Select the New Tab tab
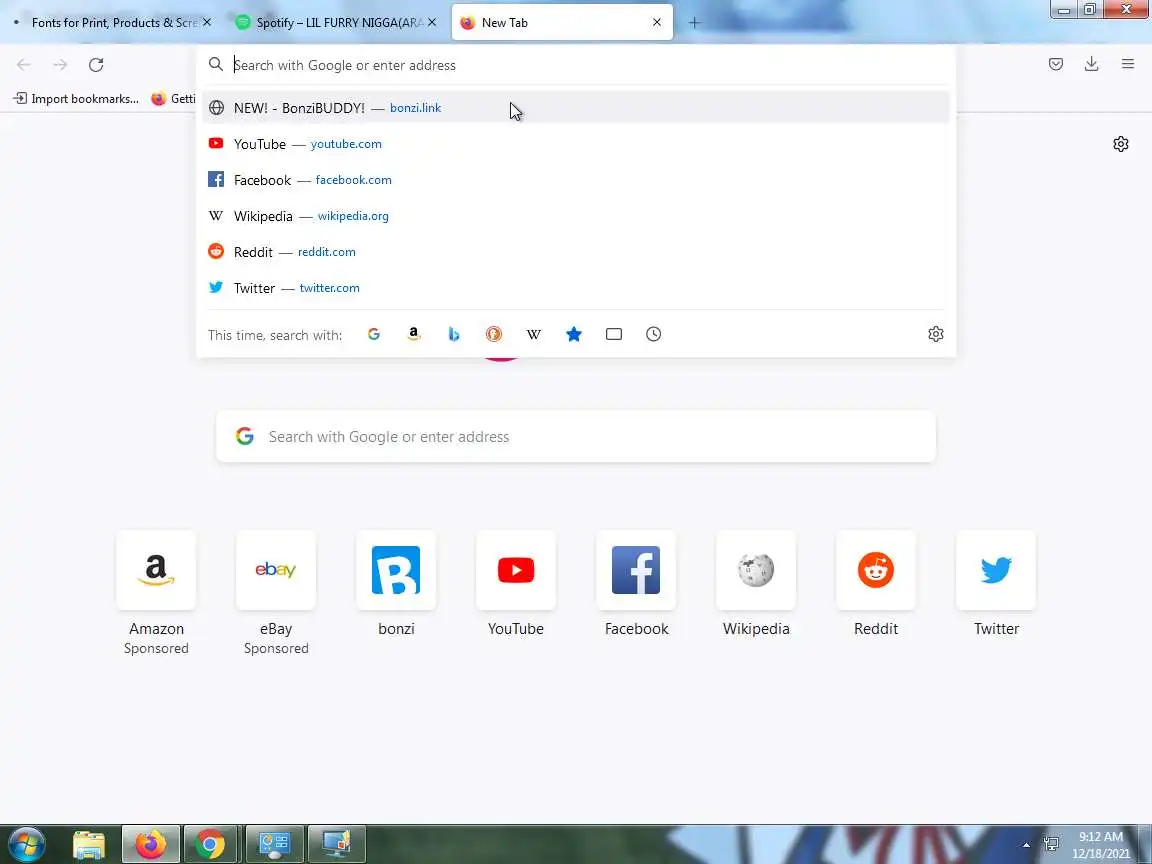The image size is (1152, 864). (562, 23)
